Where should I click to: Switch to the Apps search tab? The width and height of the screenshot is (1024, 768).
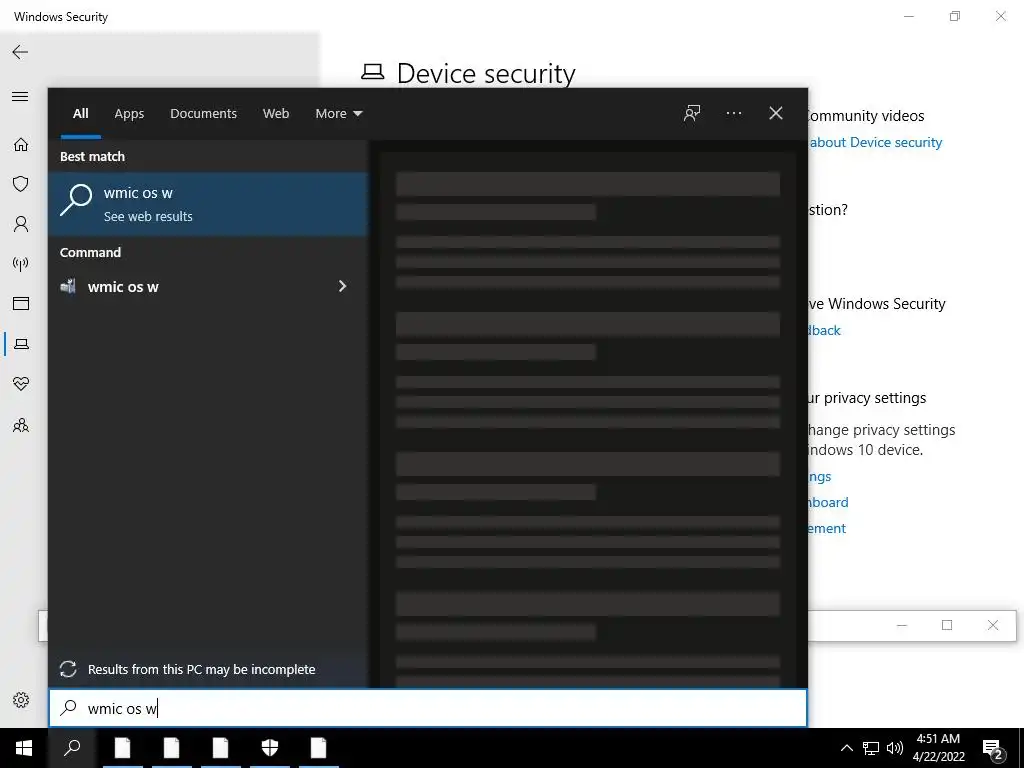(129, 114)
